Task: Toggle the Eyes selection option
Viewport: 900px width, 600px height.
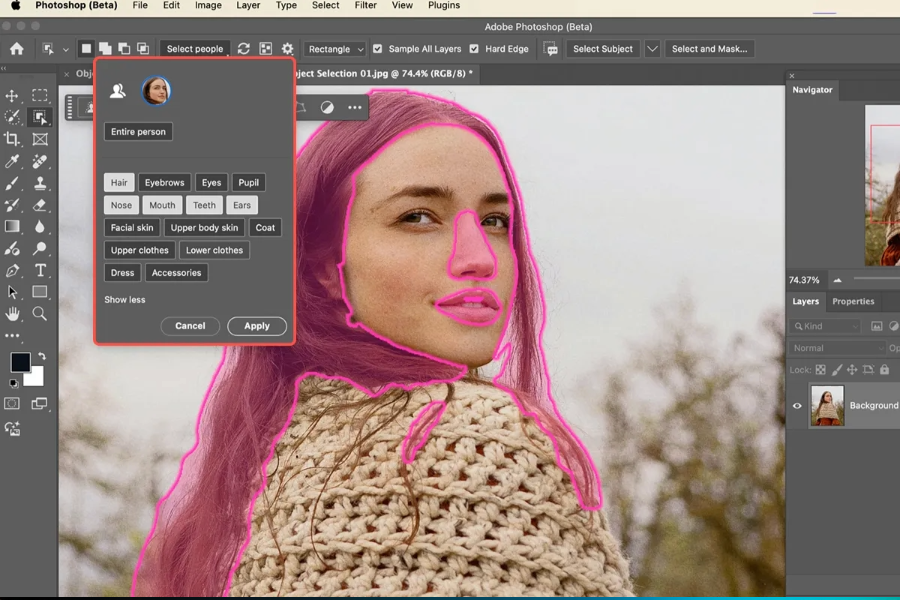Action: tap(211, 183)
